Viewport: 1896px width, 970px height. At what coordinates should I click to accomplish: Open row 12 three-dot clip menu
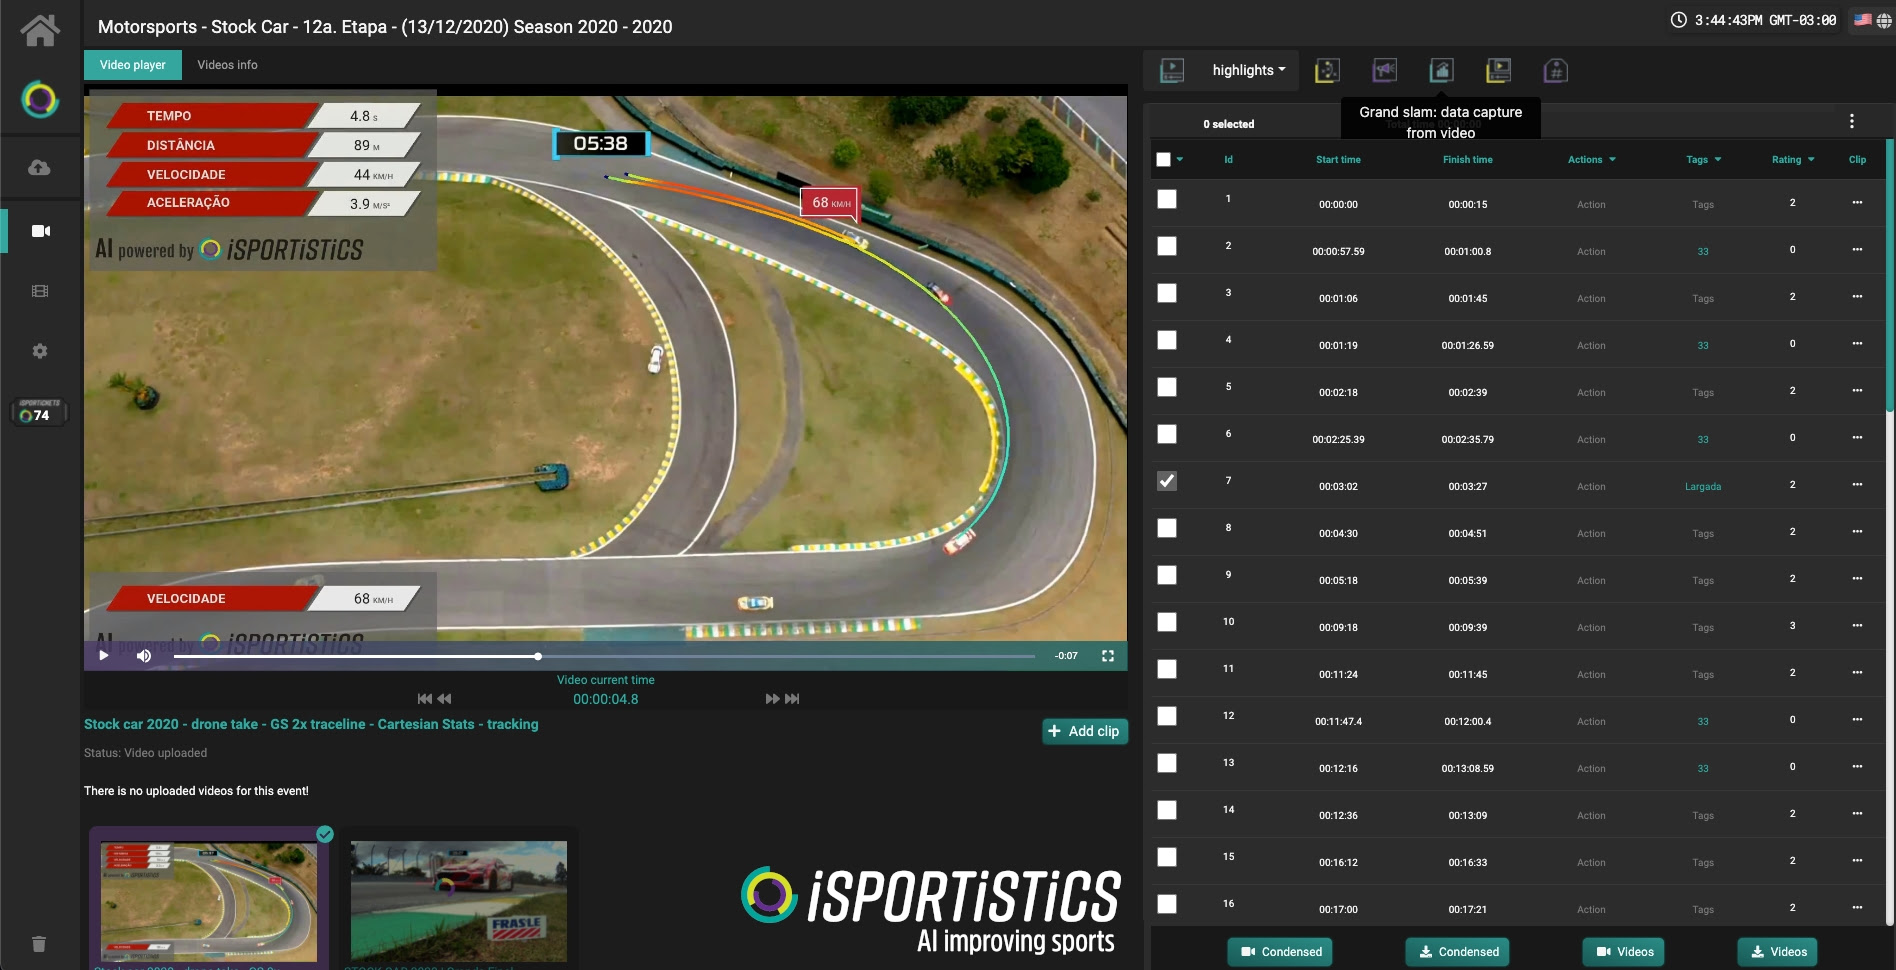[x=1857, y=720]
